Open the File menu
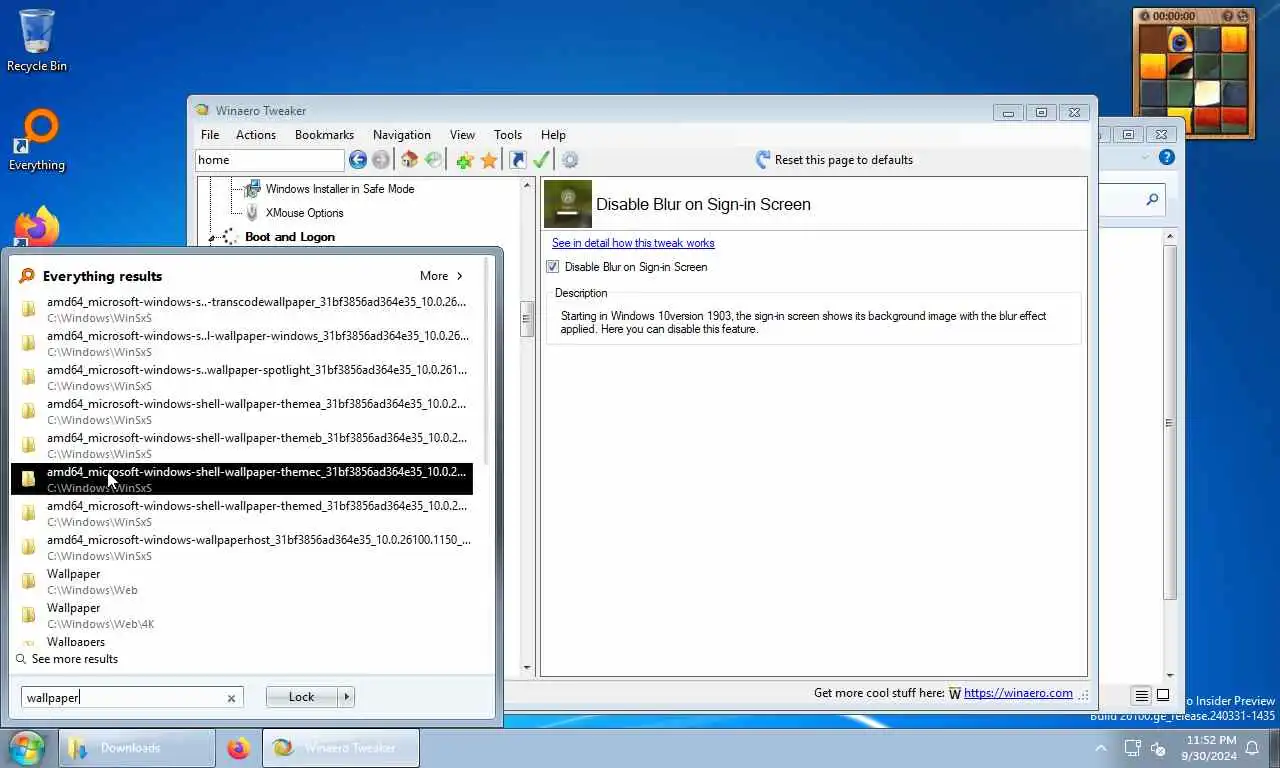Viewport: 1280px width, 768px height. [x=210, y=135]
